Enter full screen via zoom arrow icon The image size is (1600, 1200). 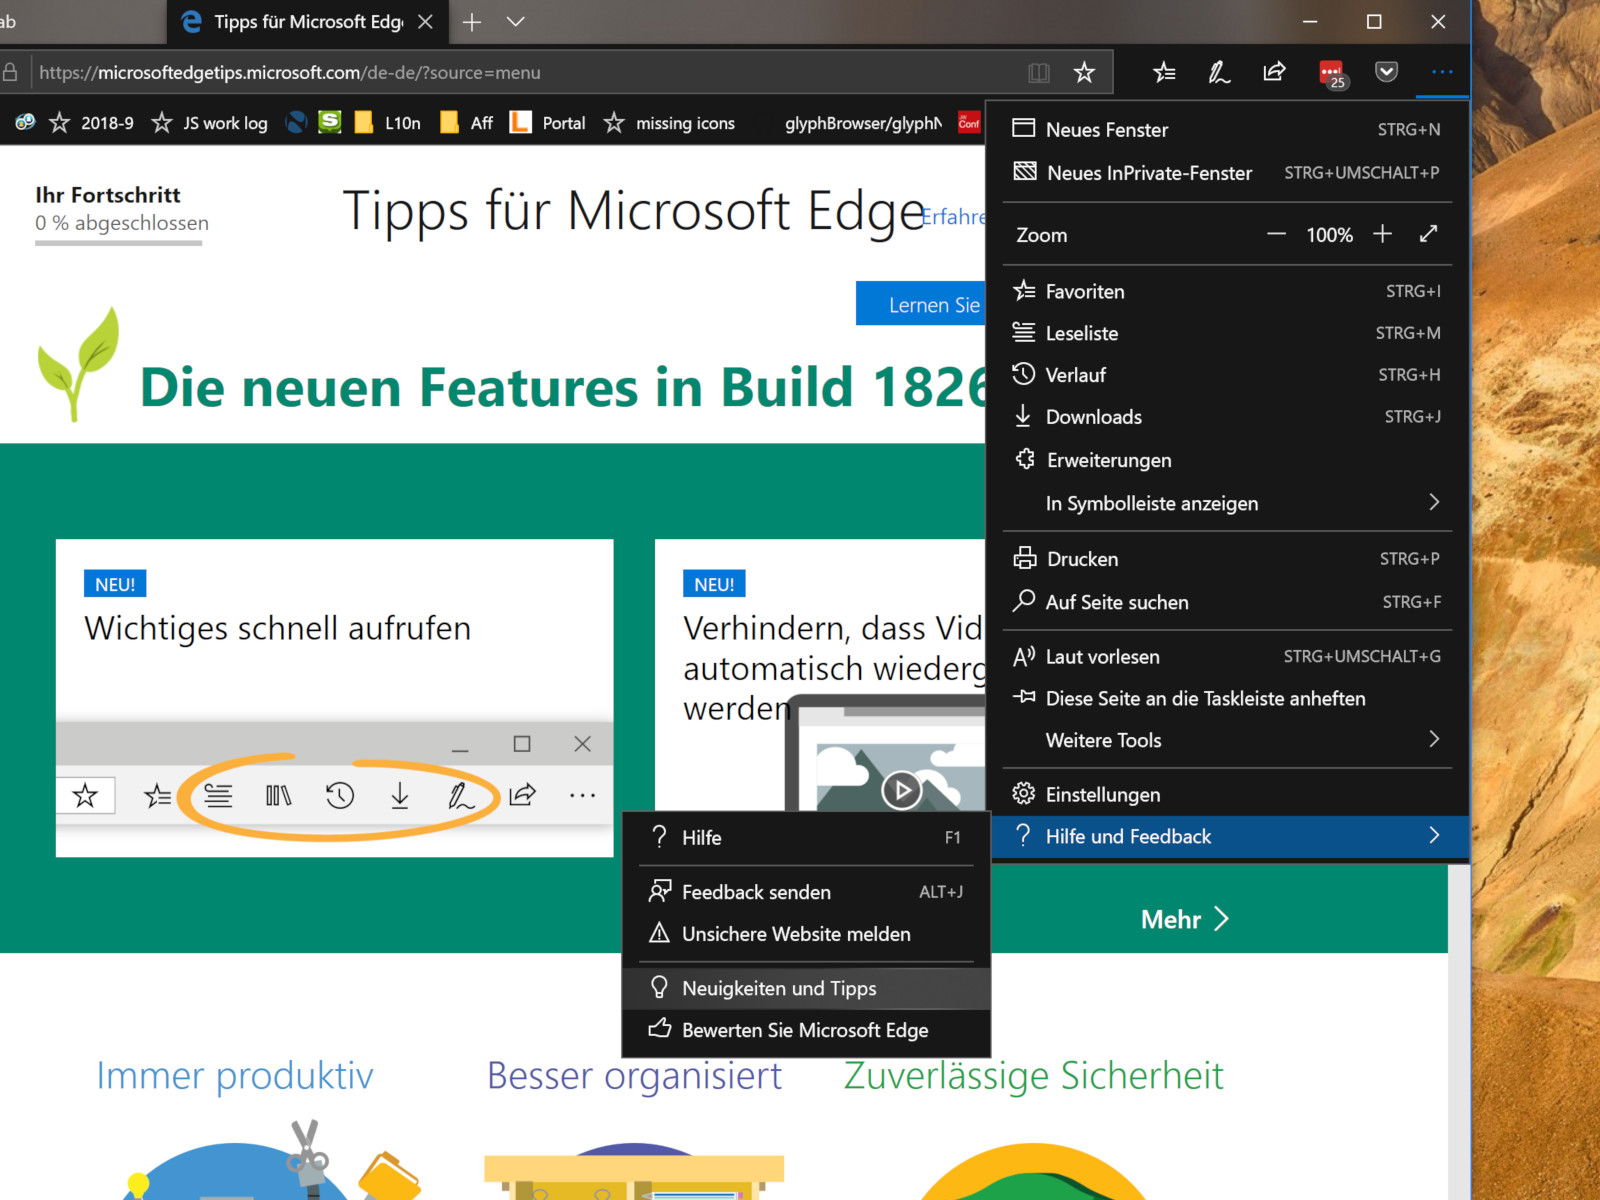point(1428,234)
